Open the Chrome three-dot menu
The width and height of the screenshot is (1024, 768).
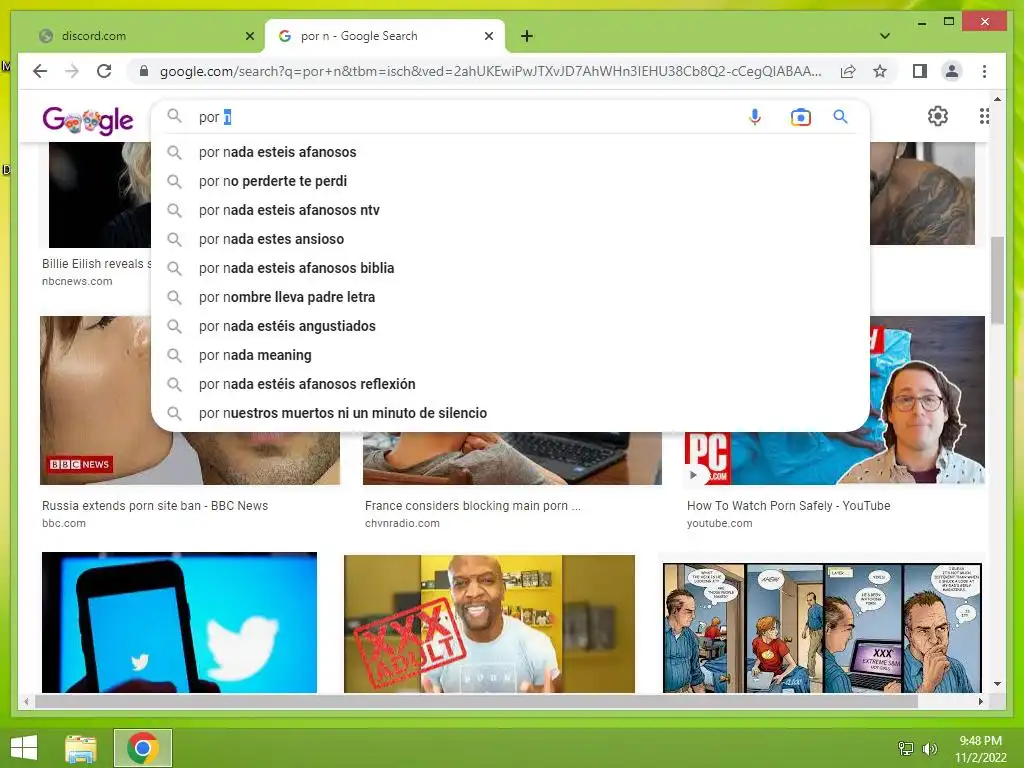[x=984, y=71]
